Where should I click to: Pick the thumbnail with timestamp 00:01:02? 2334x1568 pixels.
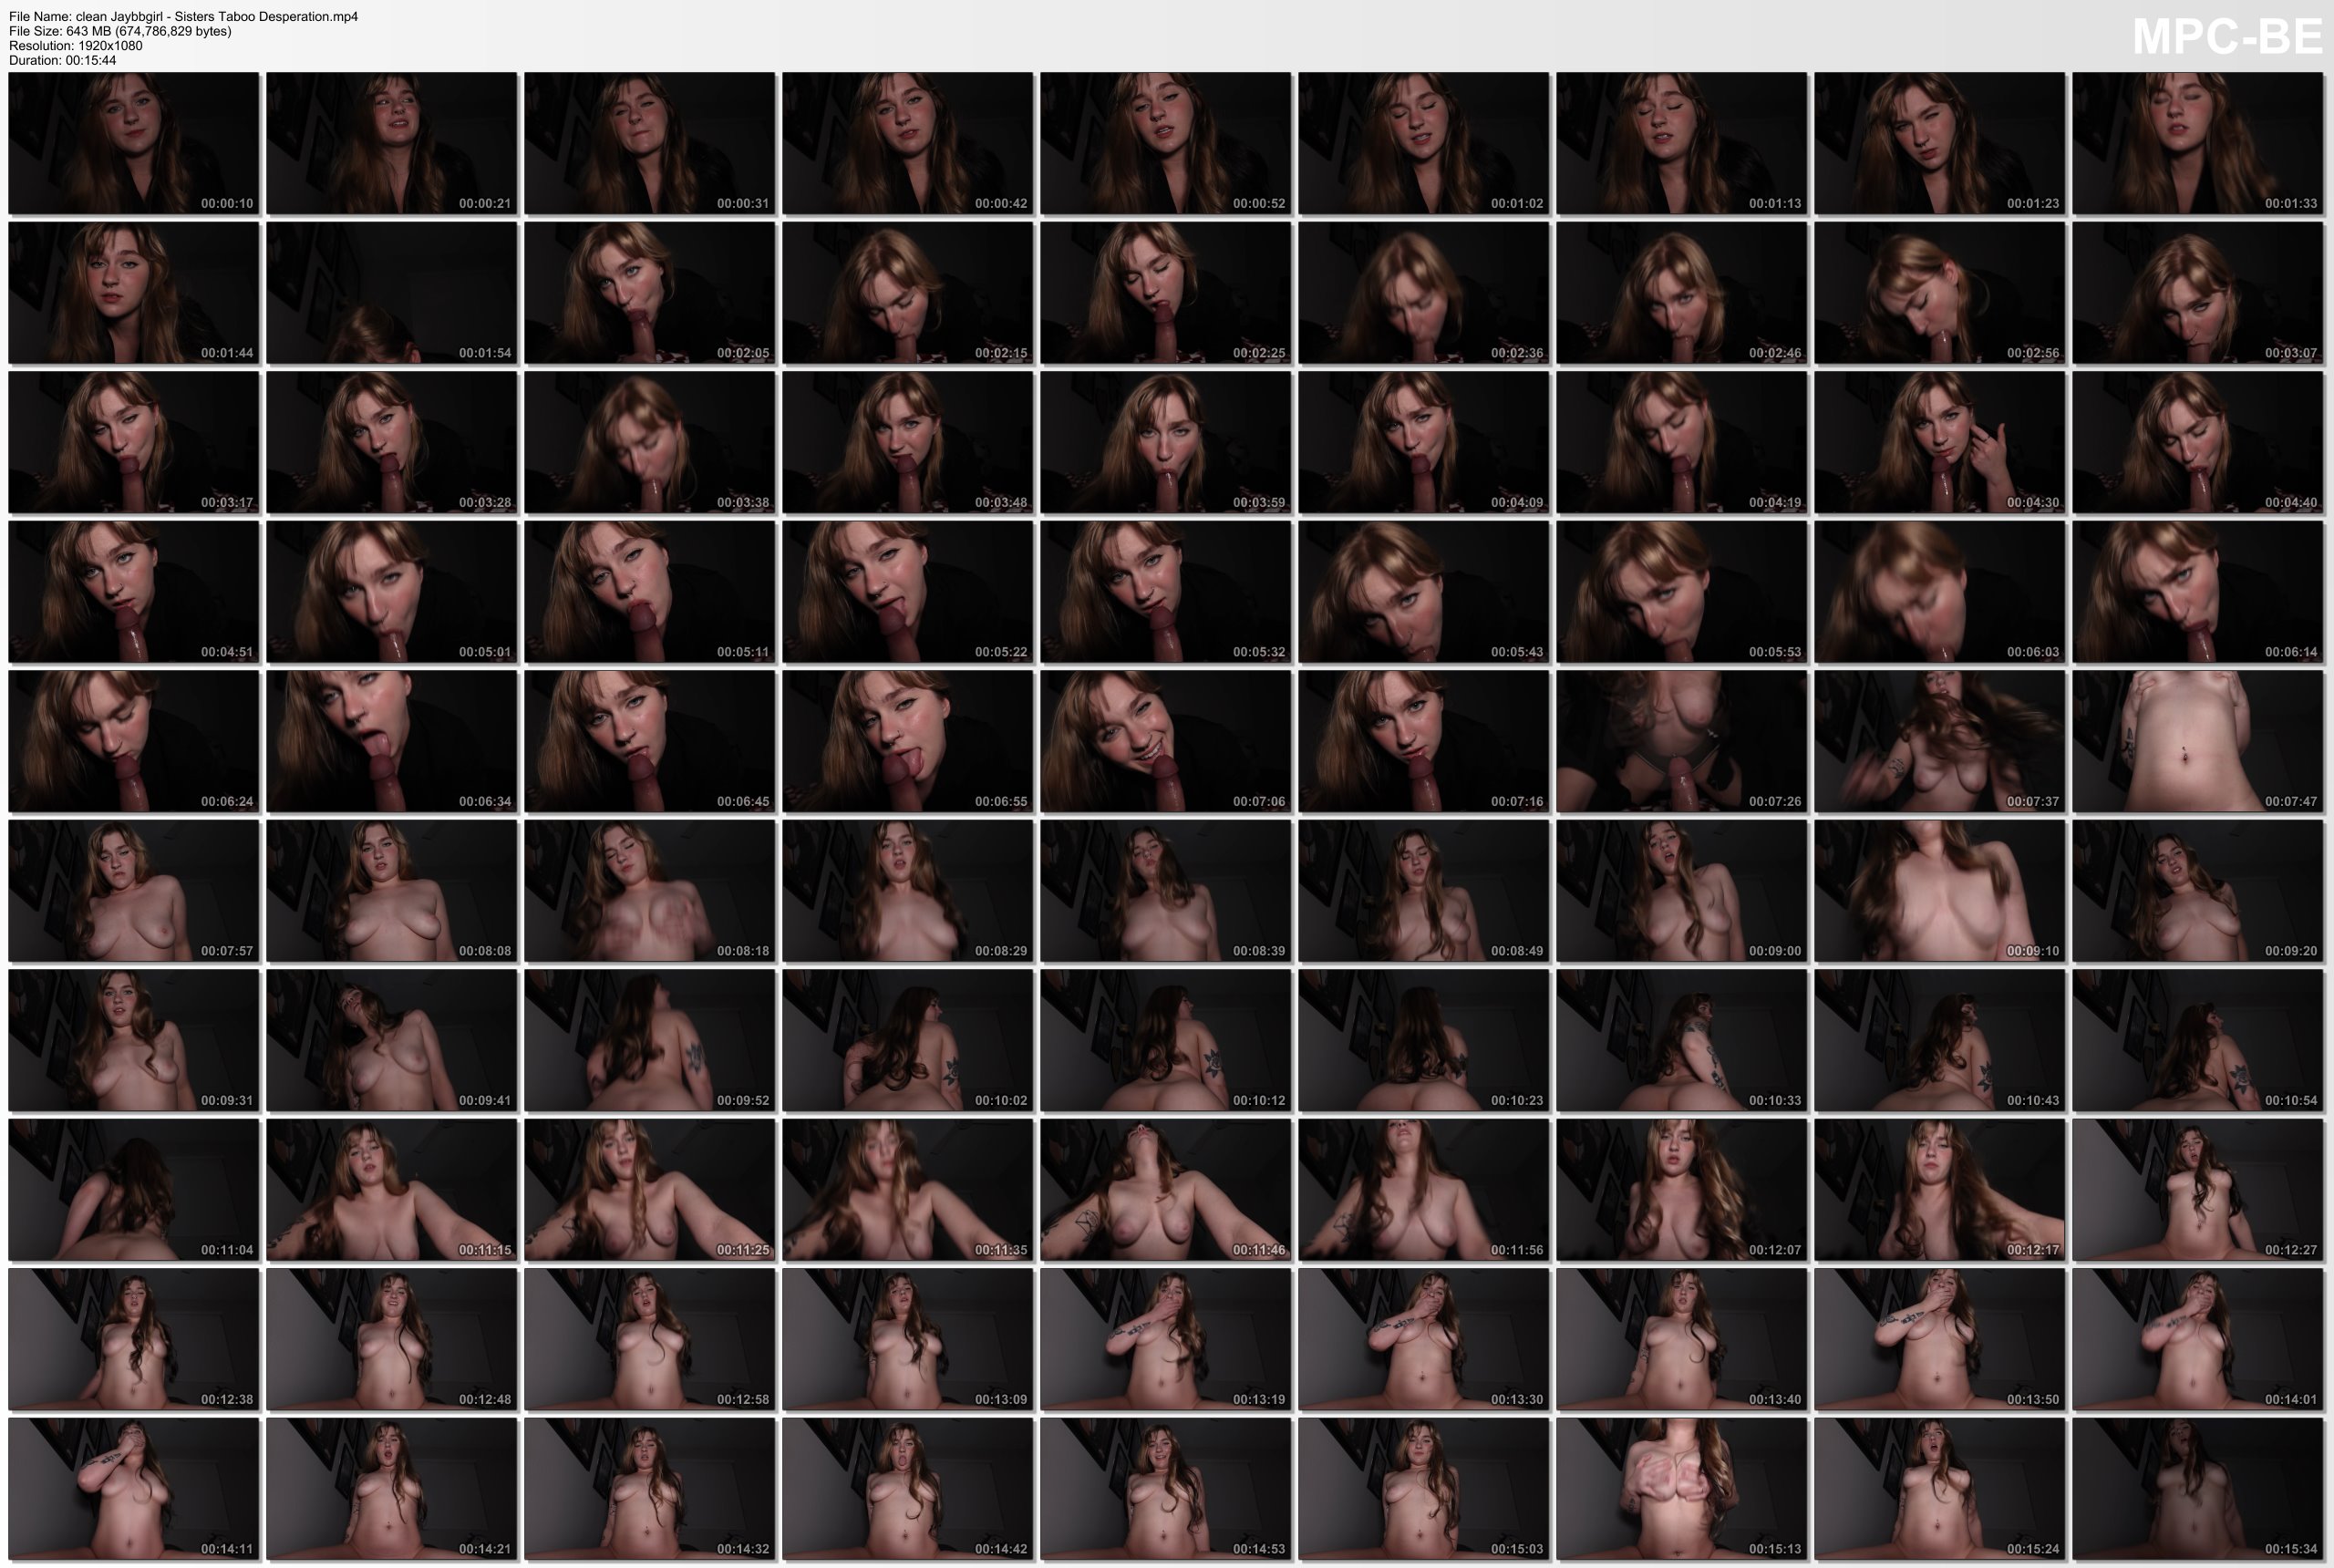1424,142
